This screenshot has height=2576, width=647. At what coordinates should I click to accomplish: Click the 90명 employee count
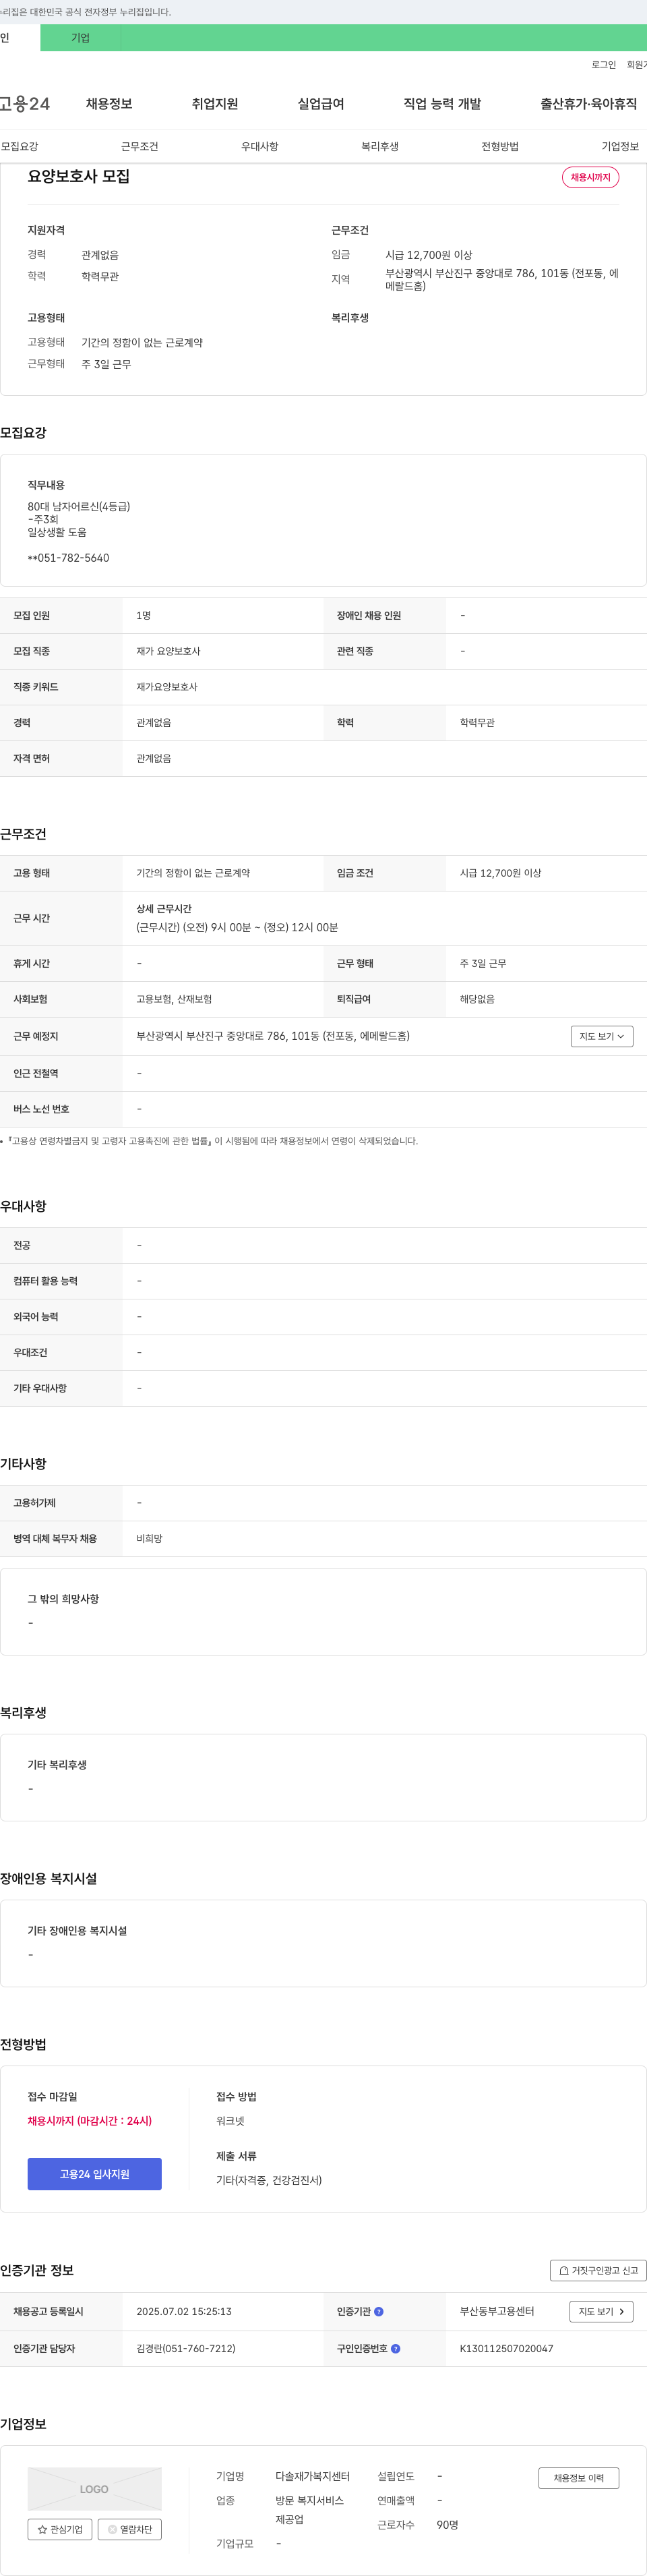click(x=448, y=2525)
